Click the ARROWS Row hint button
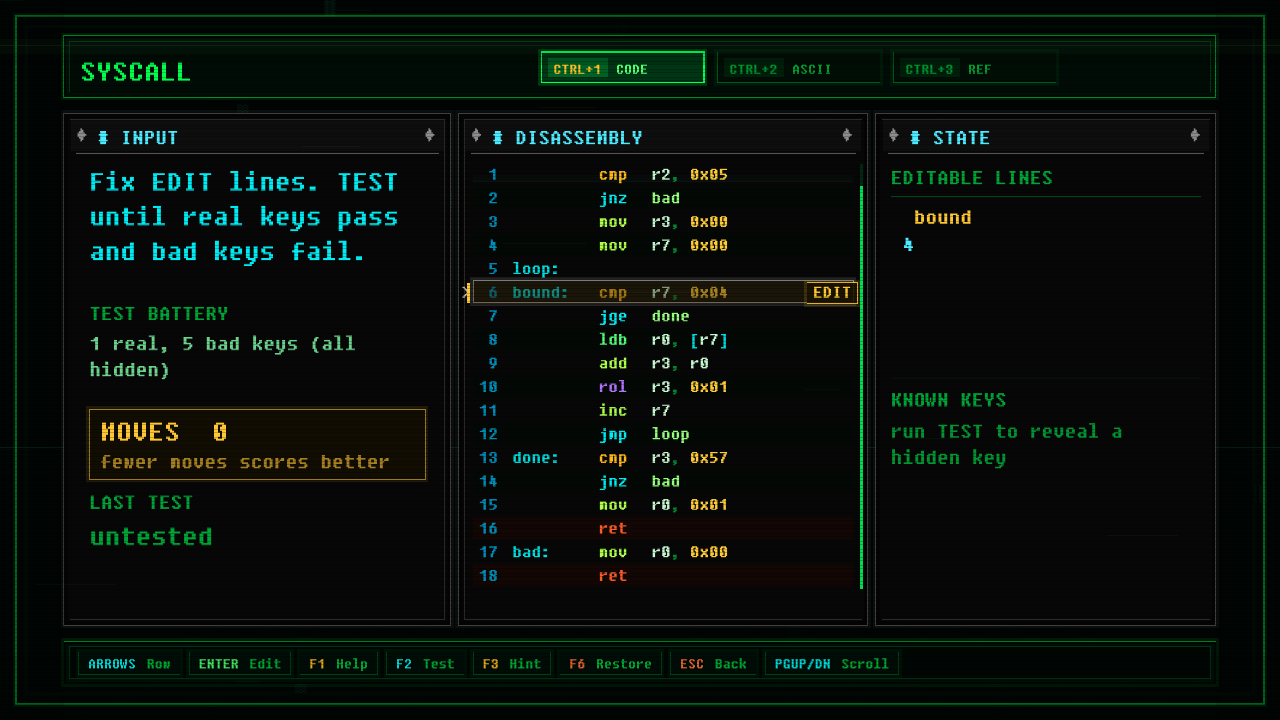 [x=129, y=664]
